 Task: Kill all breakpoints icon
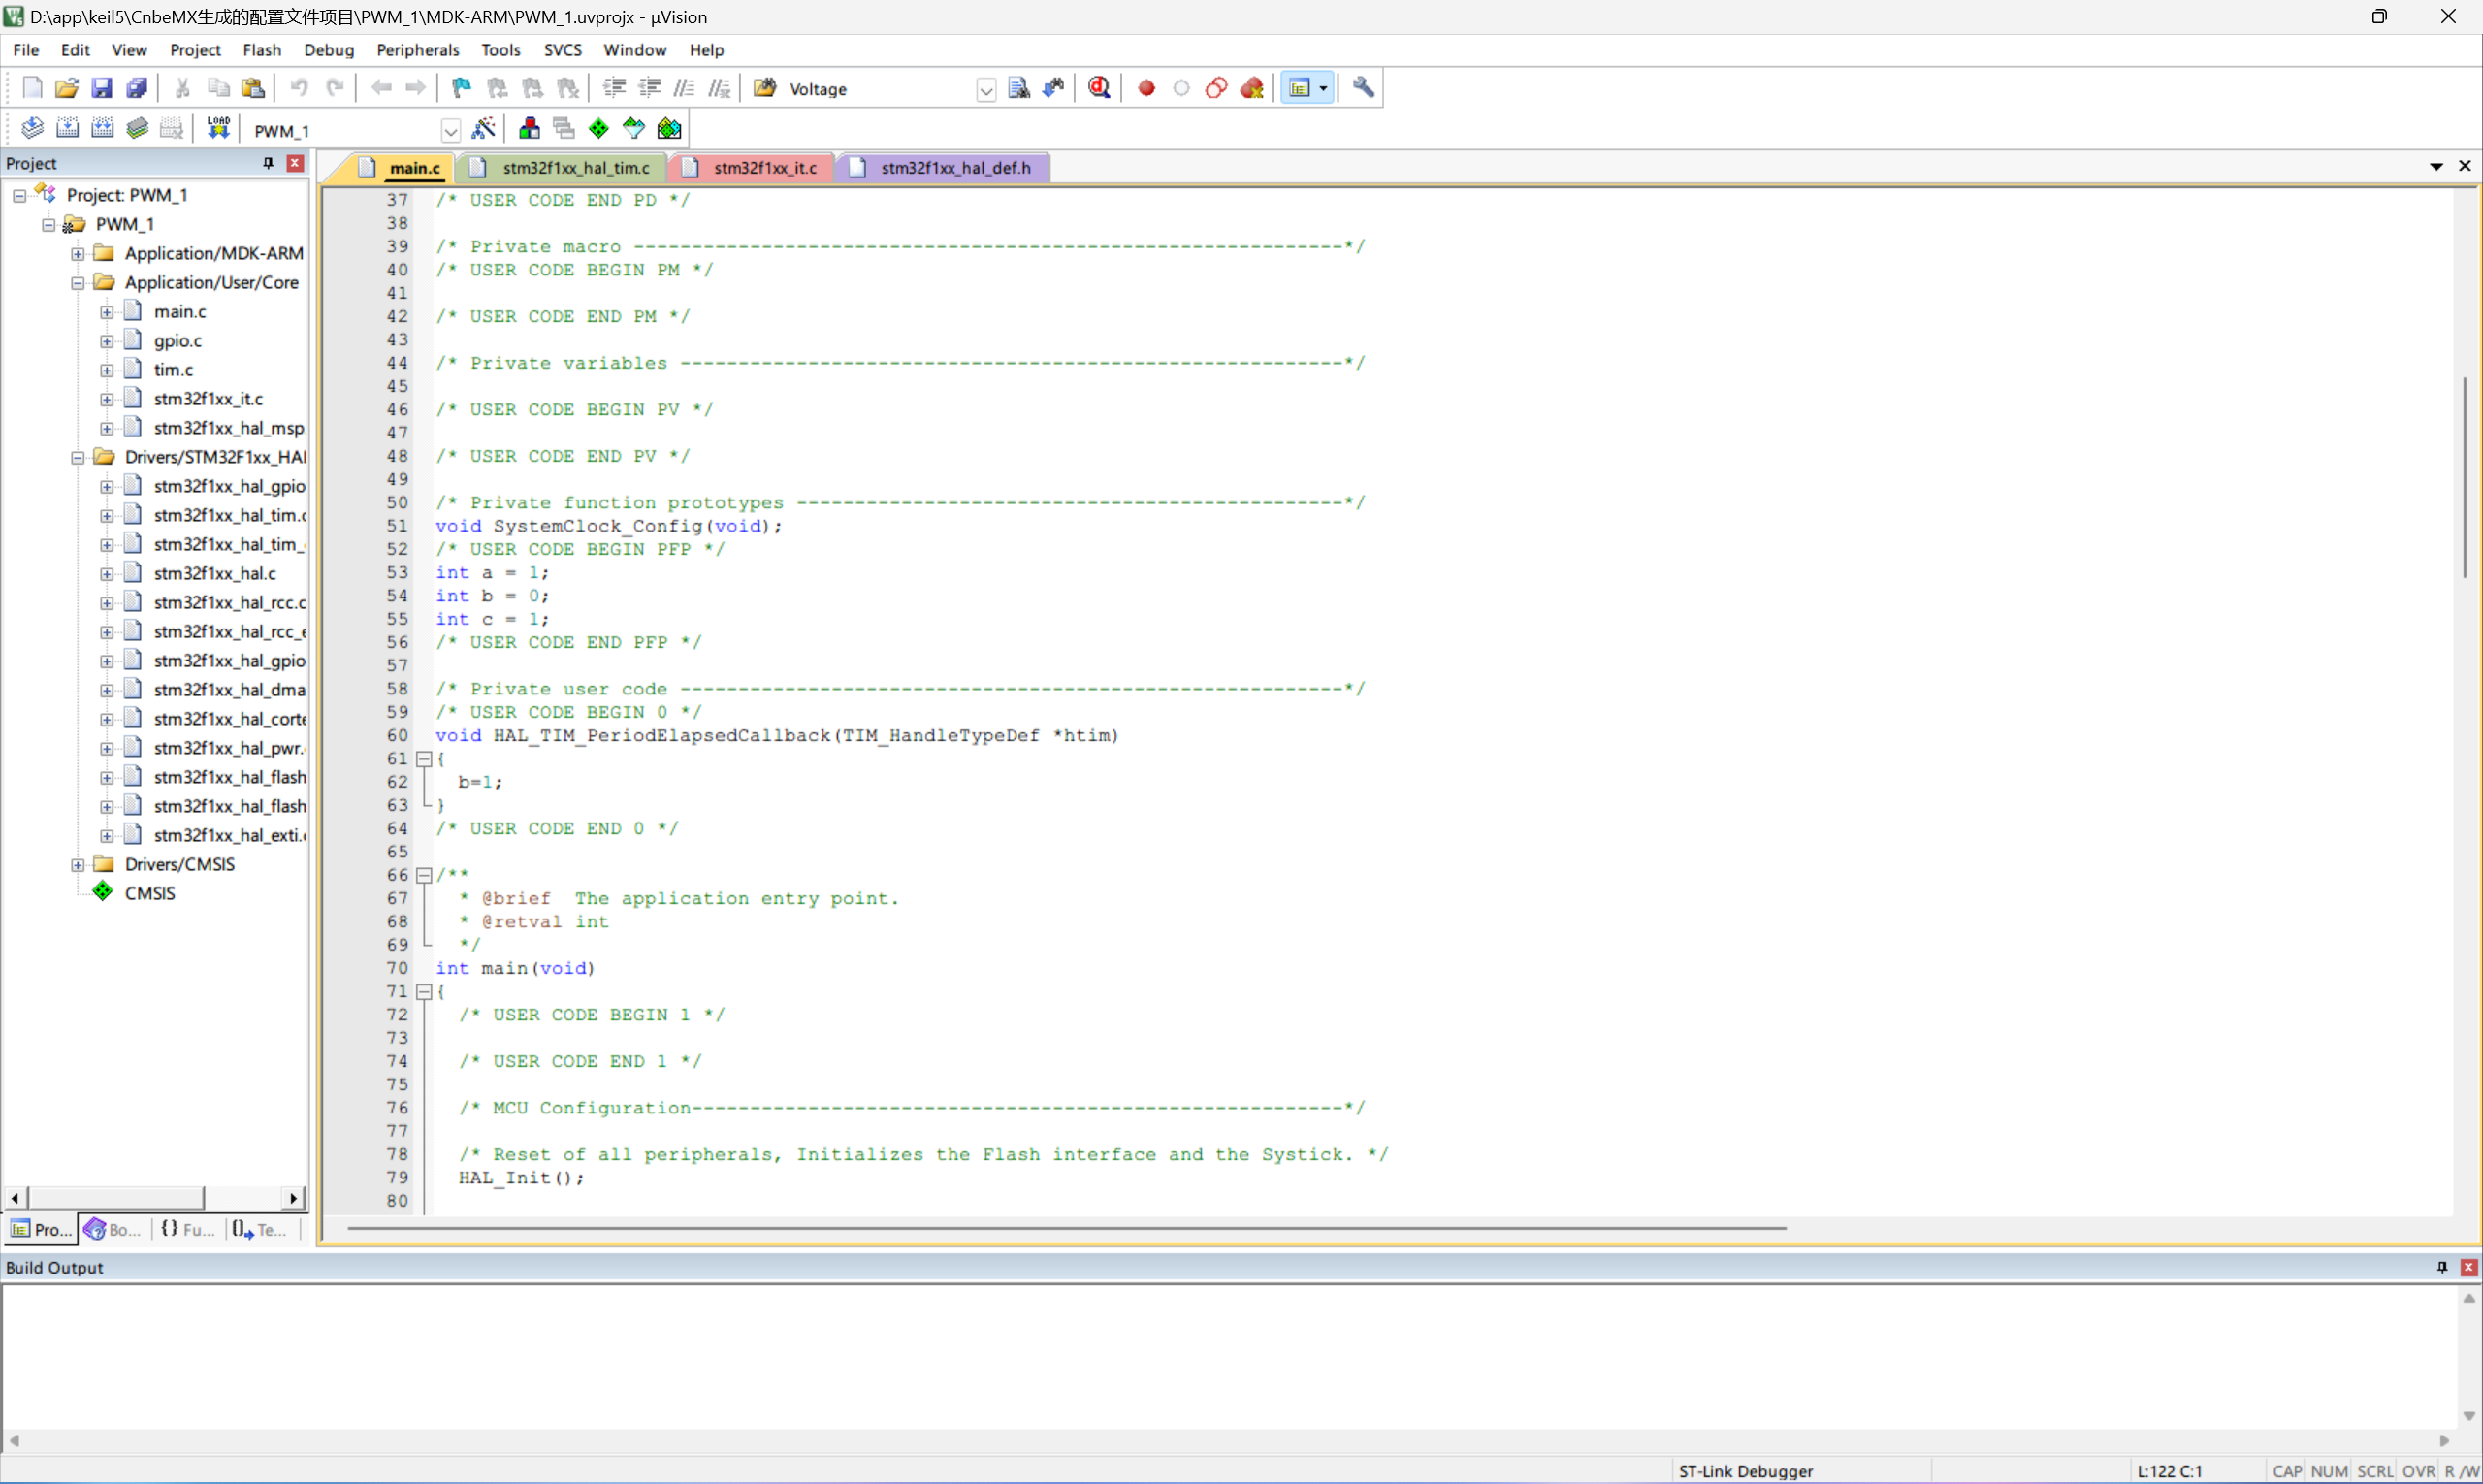click(x=1252, y=88)
